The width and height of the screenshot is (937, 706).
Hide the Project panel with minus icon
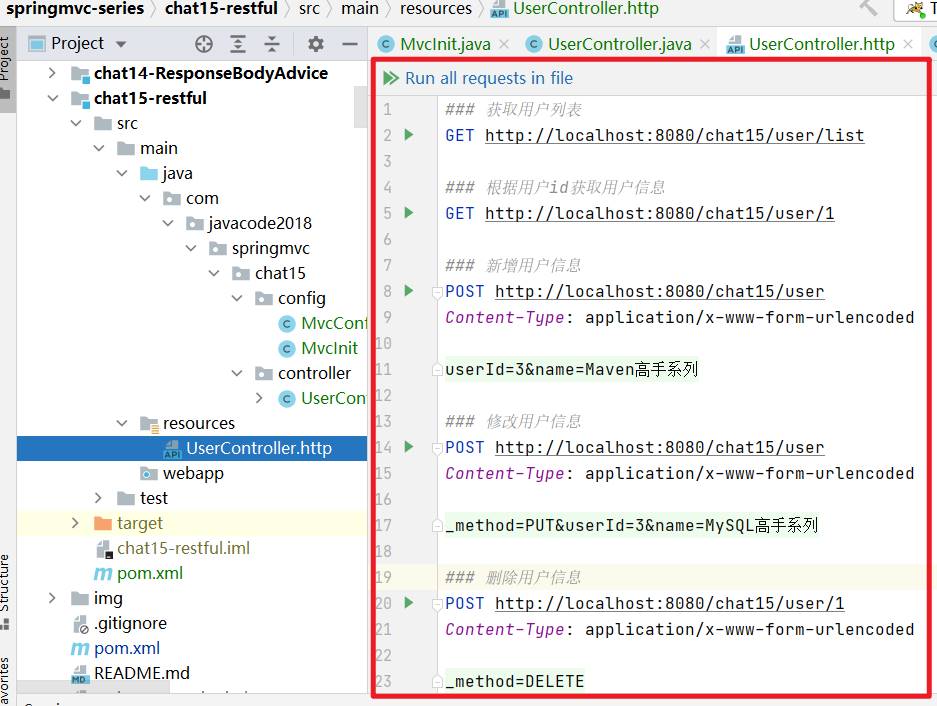[350, 44]
